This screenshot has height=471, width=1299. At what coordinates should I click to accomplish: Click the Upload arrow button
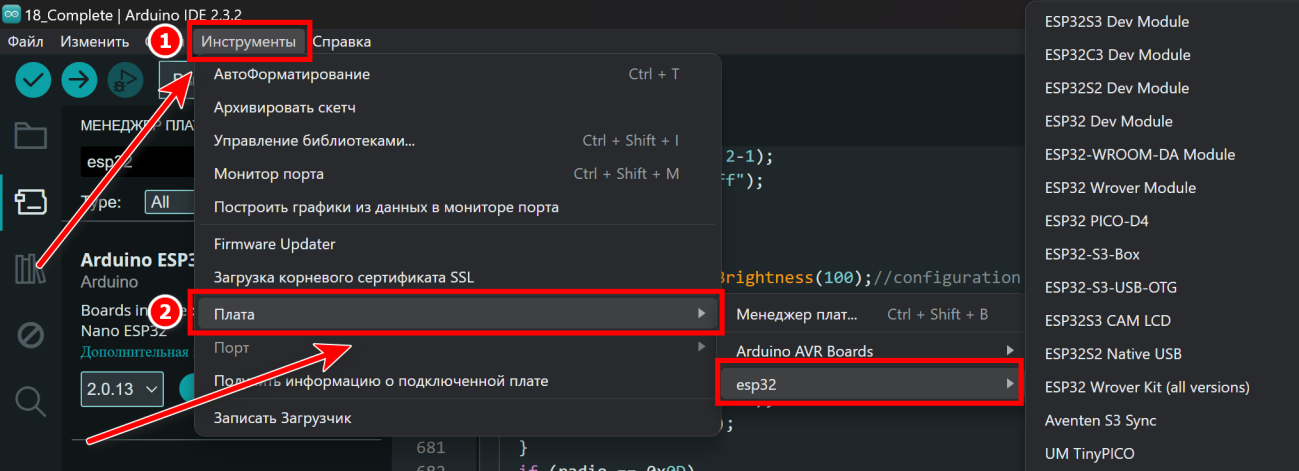tap(80, 79)
